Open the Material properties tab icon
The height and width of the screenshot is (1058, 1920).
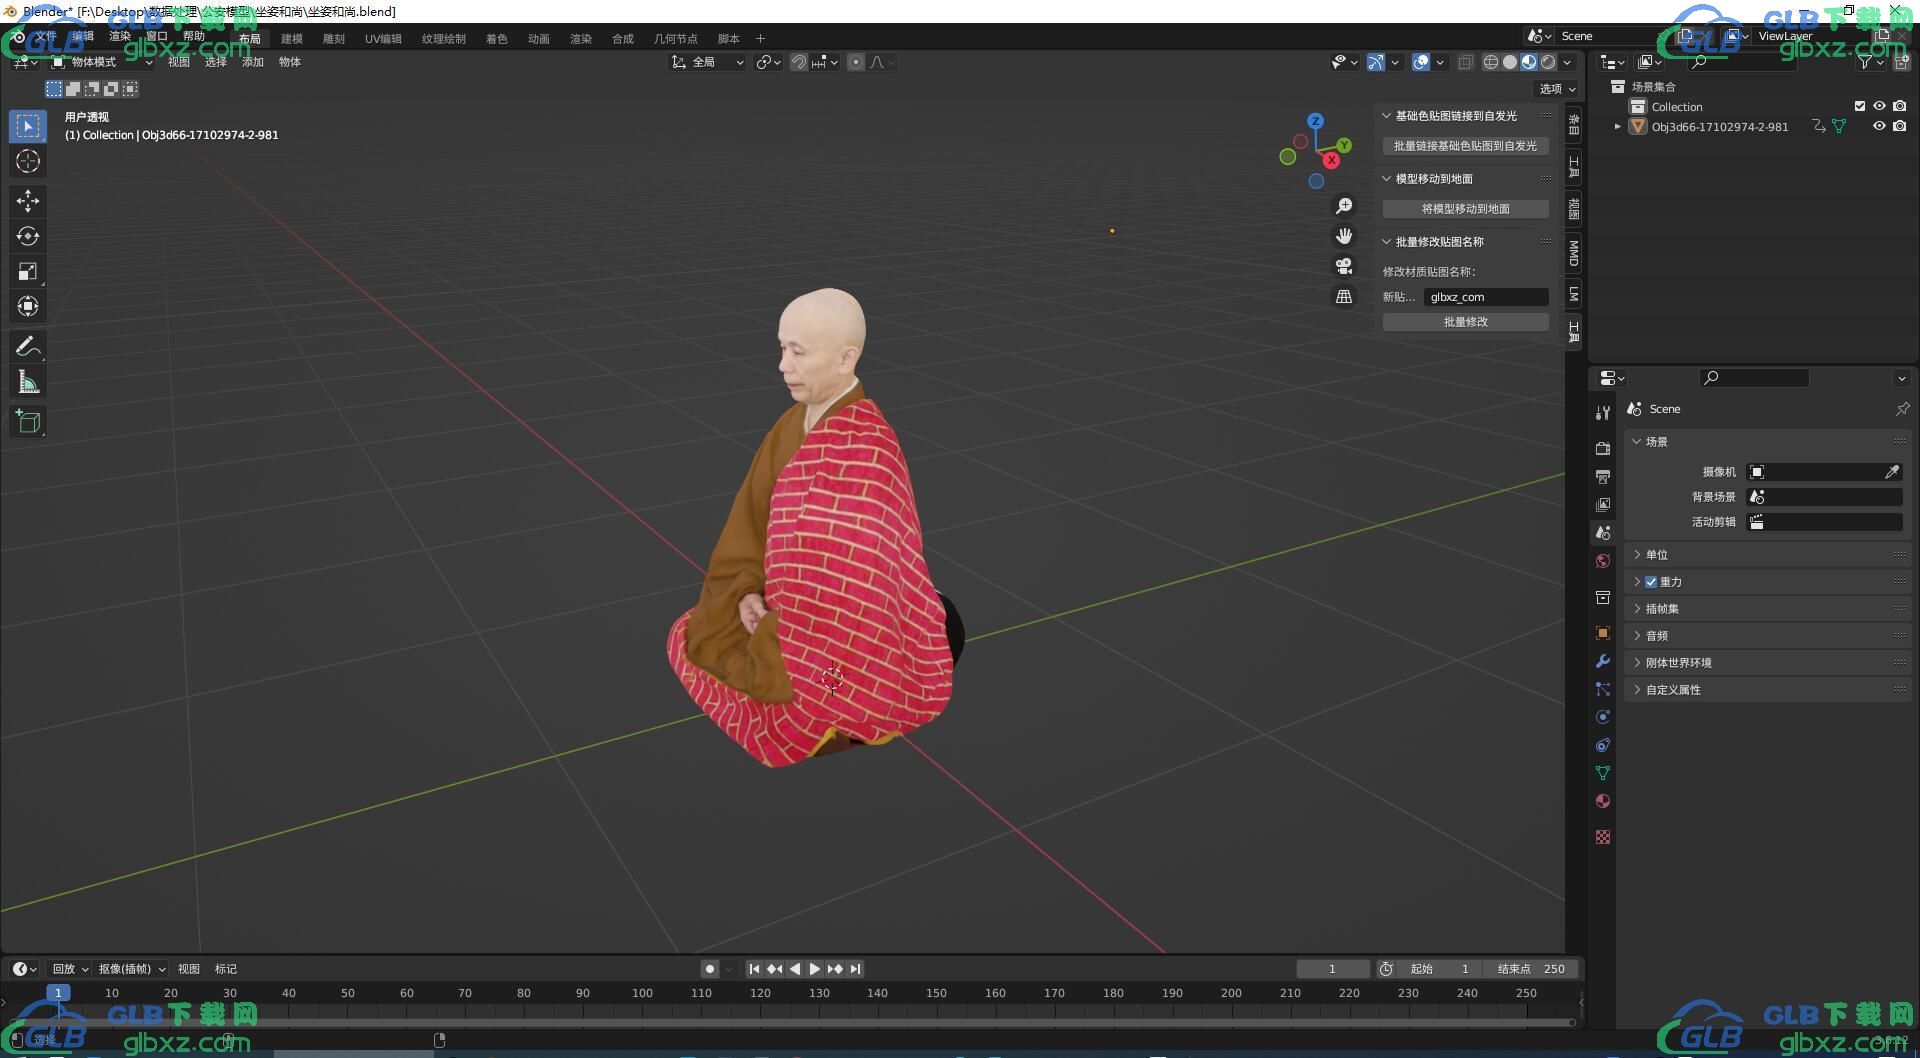pos(1603,801)
